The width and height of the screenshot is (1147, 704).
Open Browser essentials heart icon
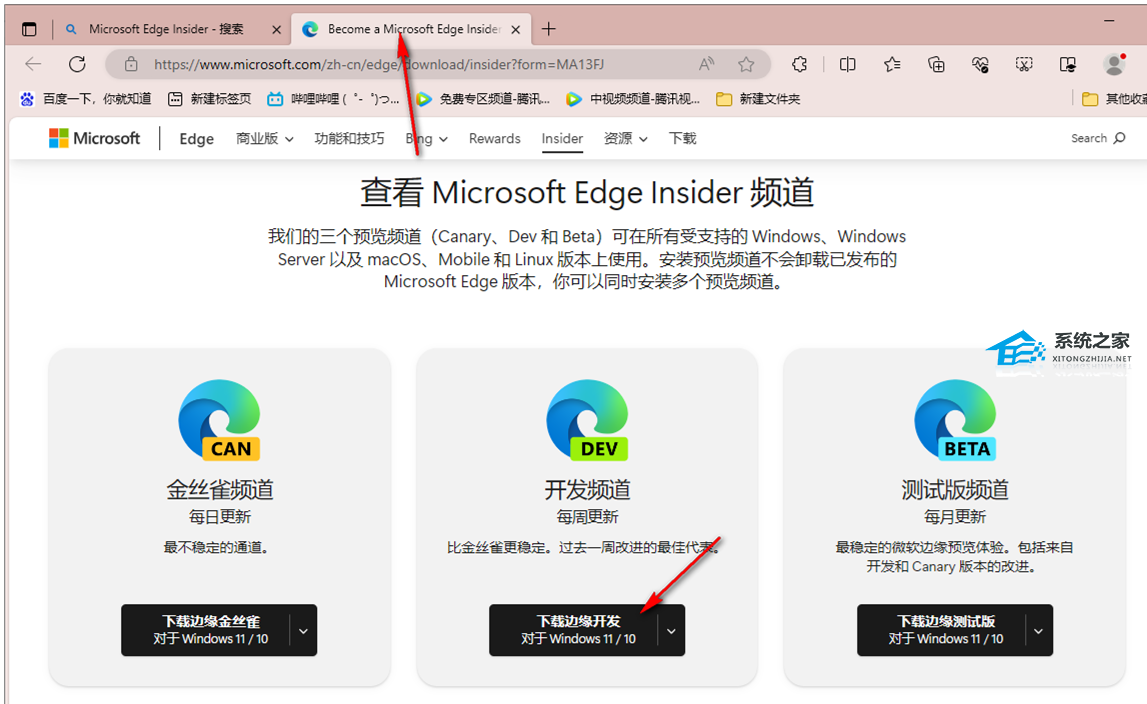[x=980, y=64]
